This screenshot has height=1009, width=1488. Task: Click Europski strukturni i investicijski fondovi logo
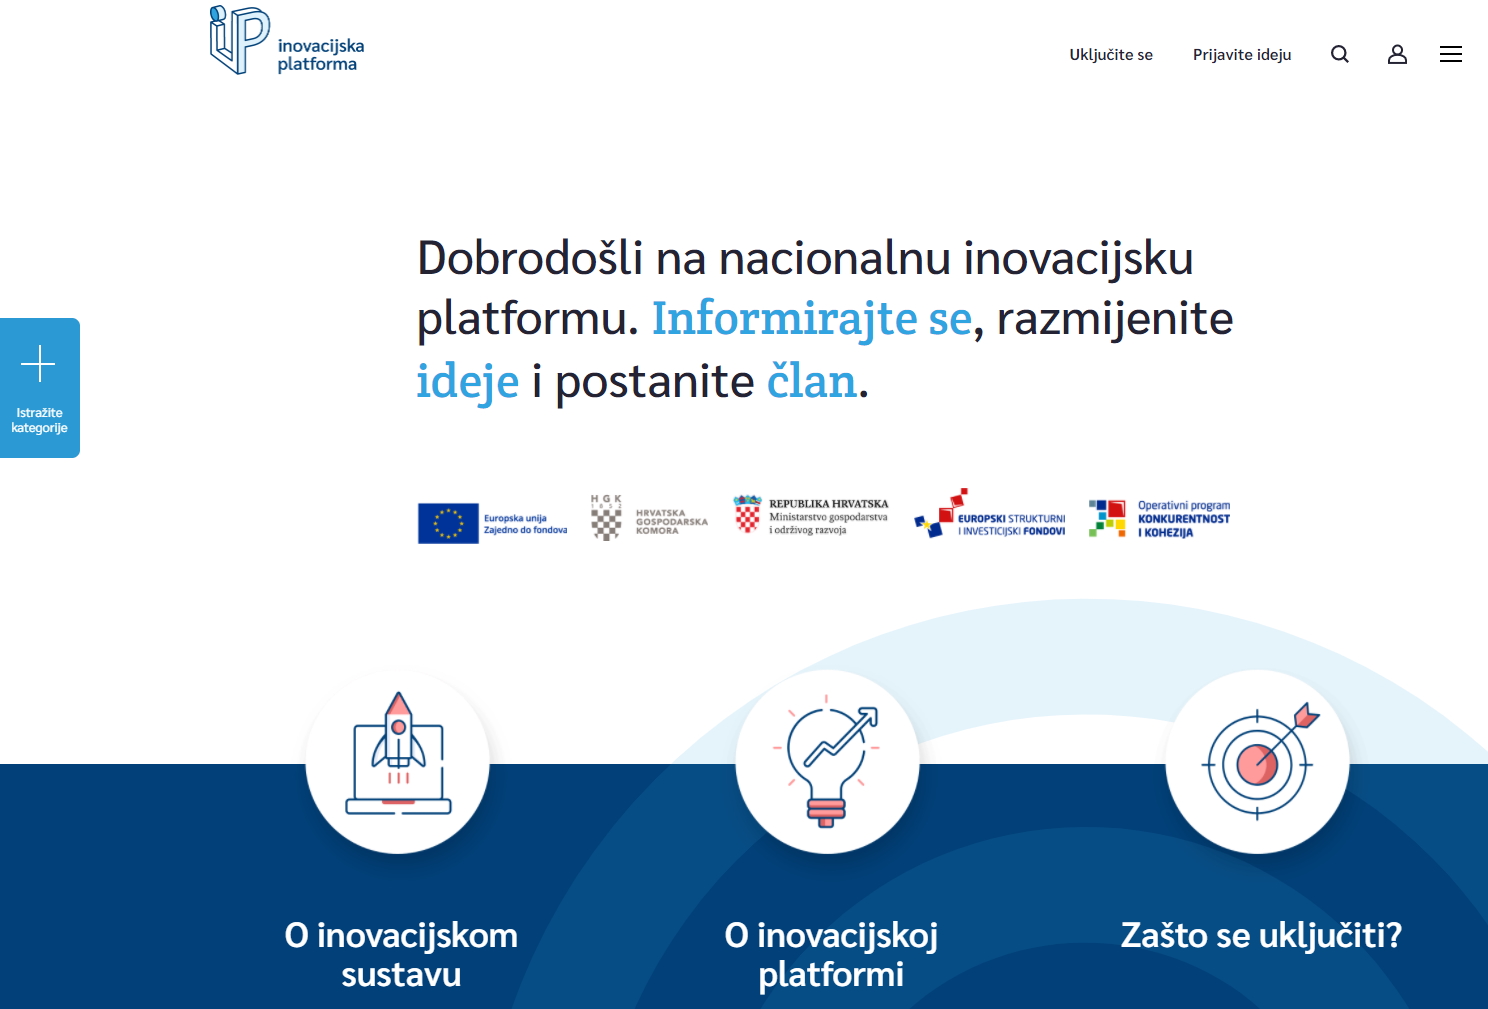[989, 516]
